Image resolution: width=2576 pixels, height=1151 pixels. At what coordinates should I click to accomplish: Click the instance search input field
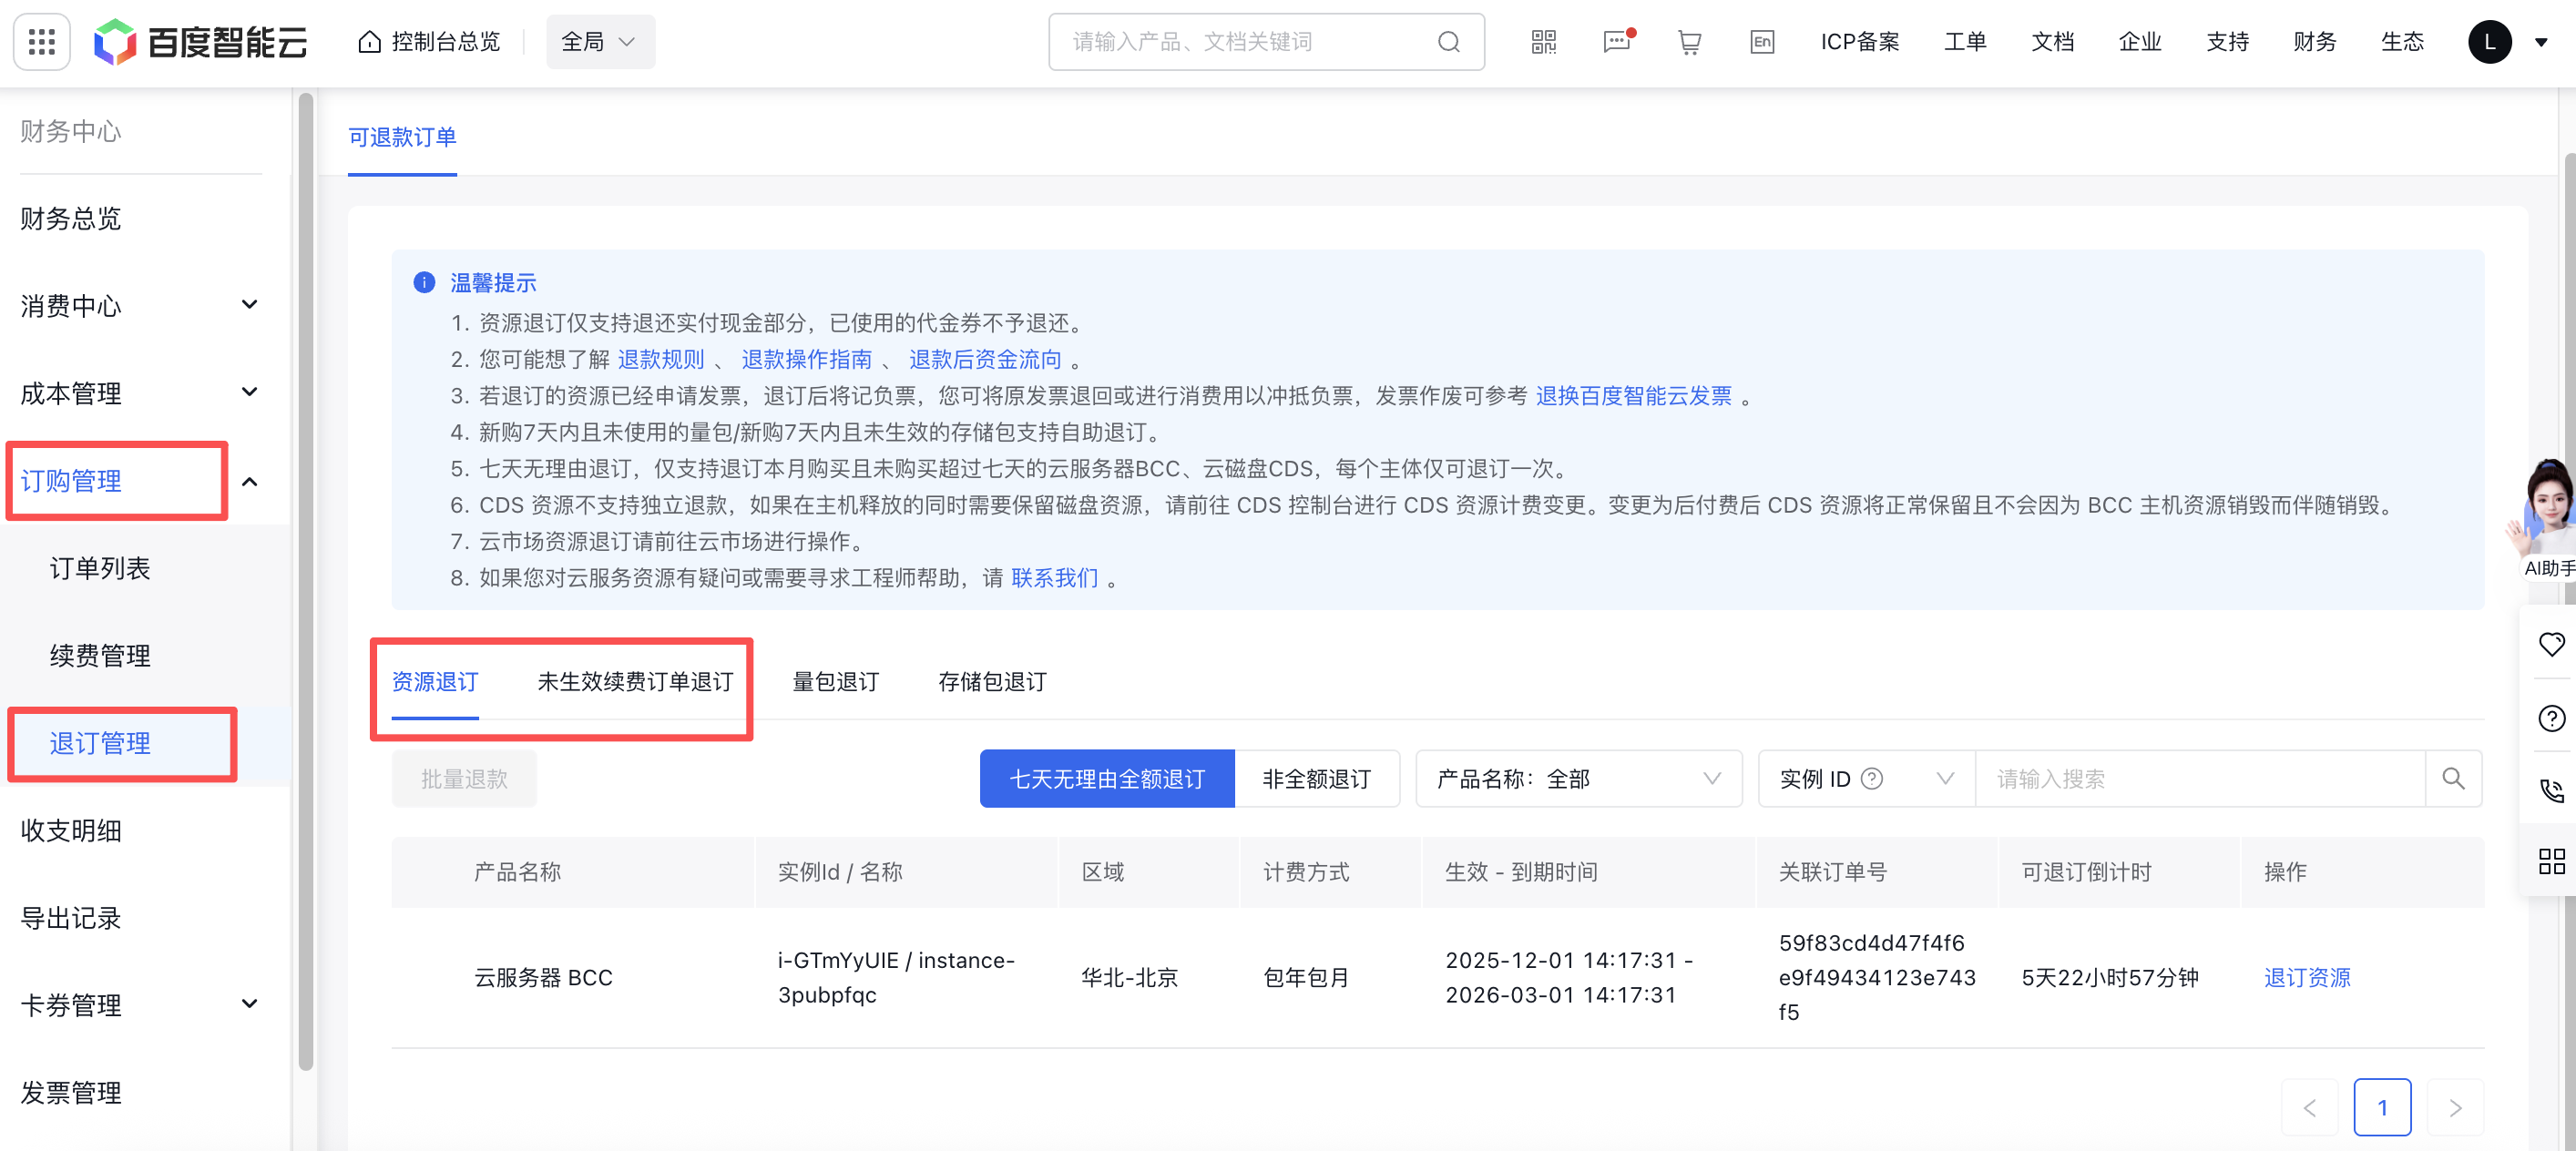tap(2200, 779)
